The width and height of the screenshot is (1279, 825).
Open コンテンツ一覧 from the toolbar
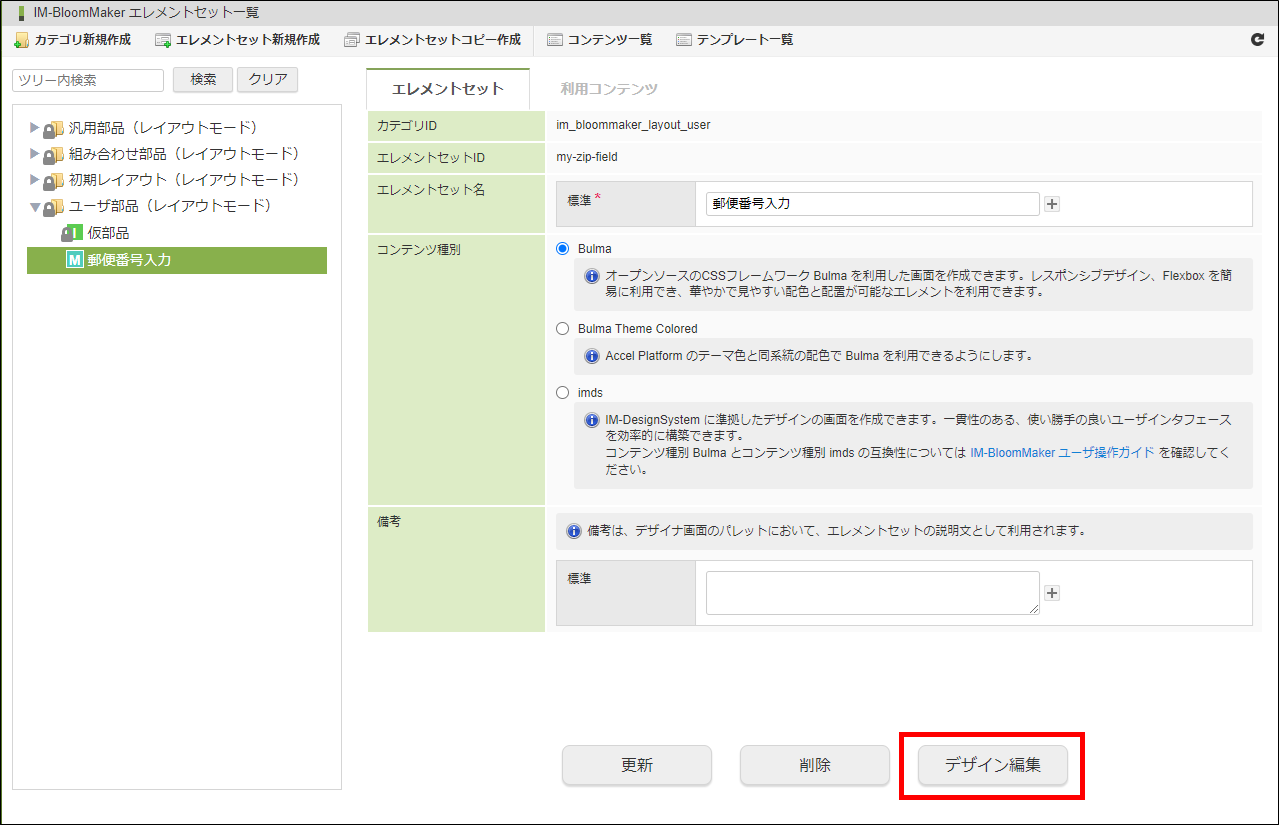[x=600, y=40]
